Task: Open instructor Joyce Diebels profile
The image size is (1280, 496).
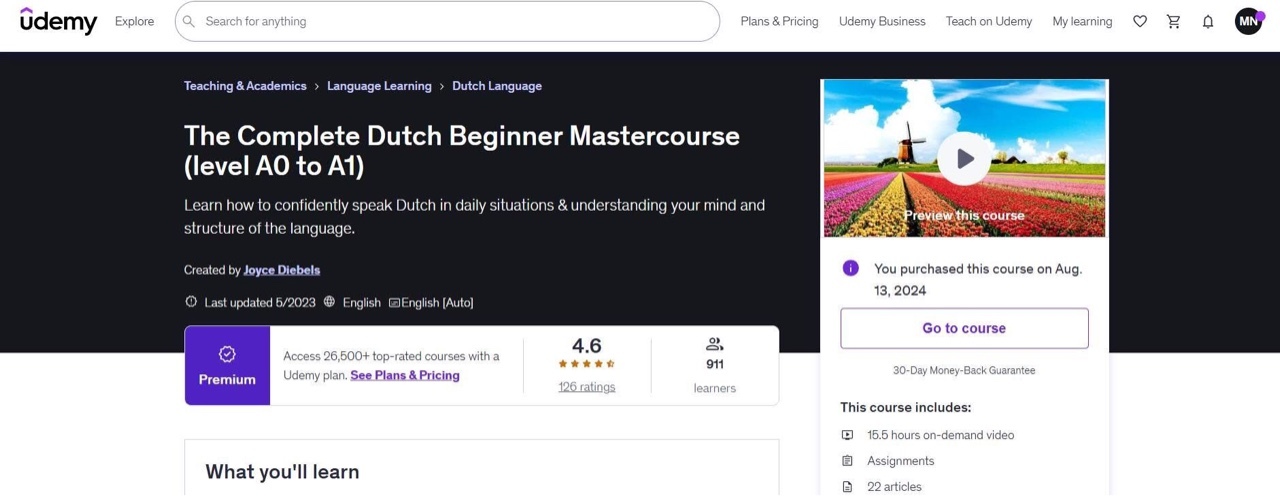Action: point(282,270)
